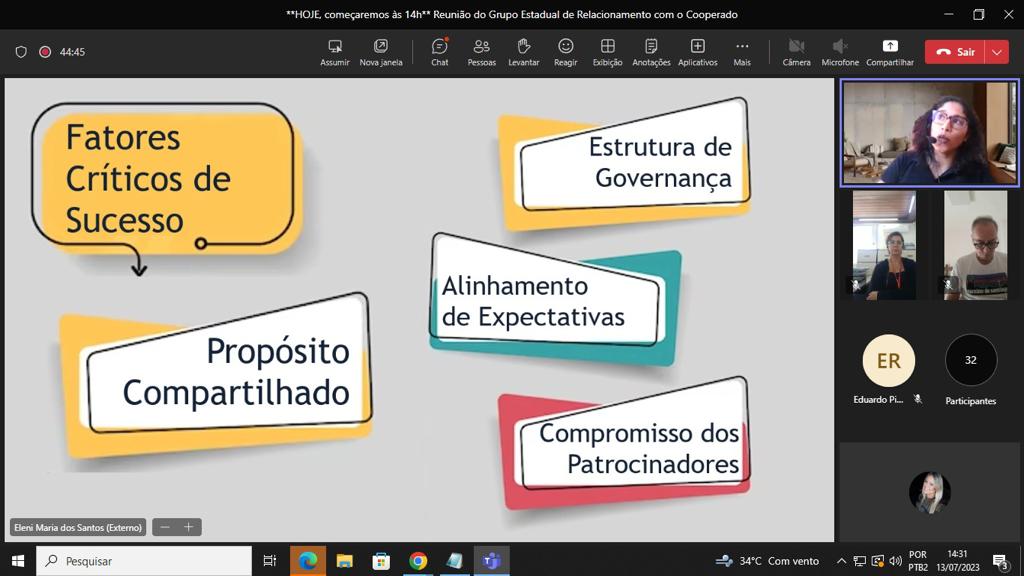Leave the meeting with Sair
This screenshot has width=1024, height=576.
pos(955,52)
